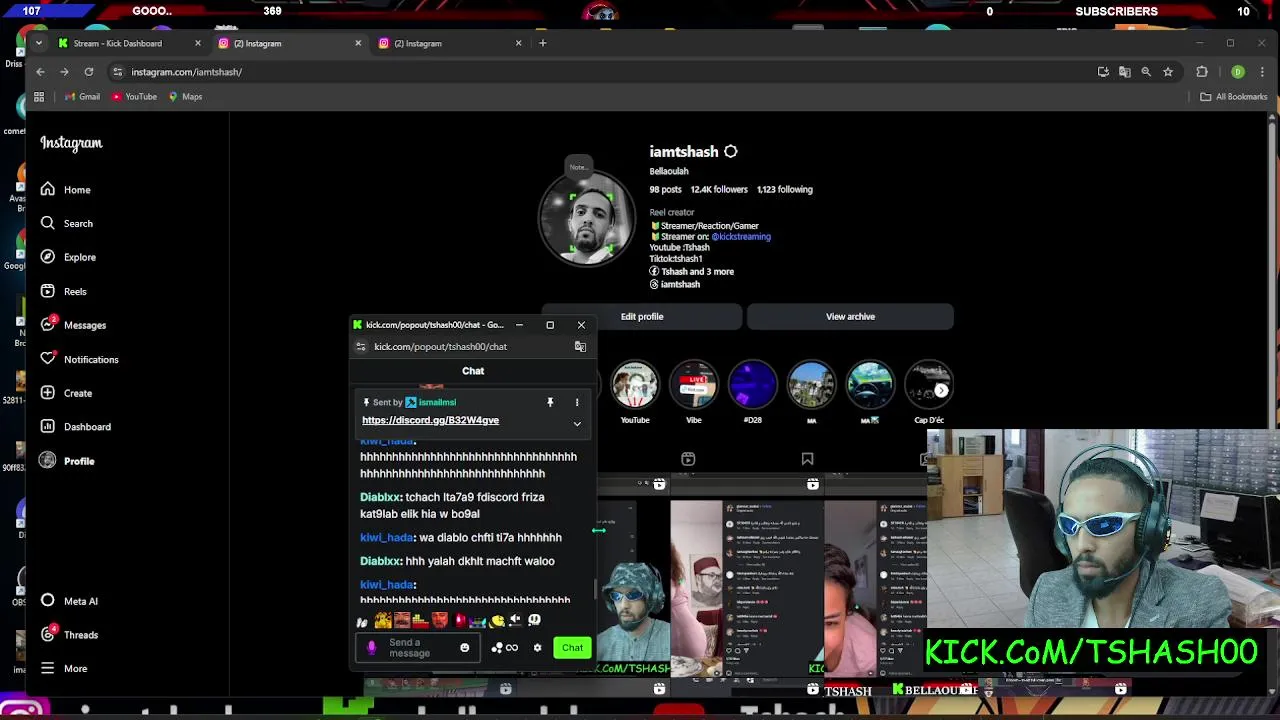Image resolution: width=1280 pixels, height=720 pixels.
Task: Show the next story highlights with the arrow
Action: [941, 390]
